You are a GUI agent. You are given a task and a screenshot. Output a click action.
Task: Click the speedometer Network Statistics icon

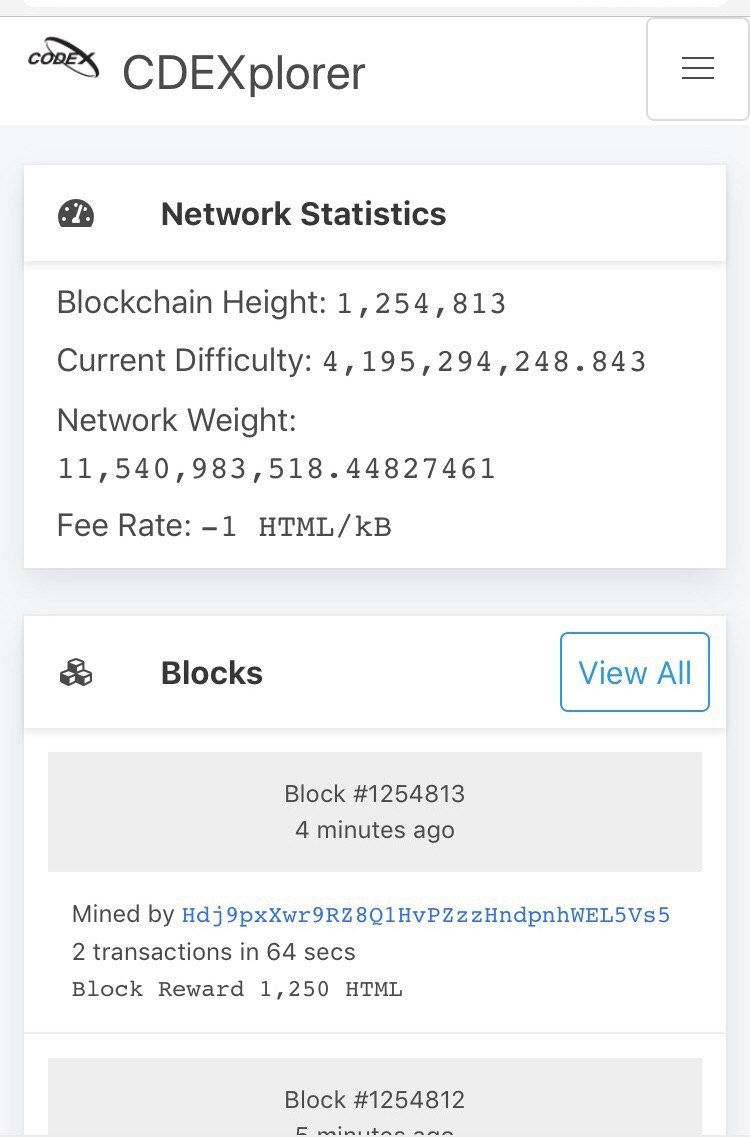click(76, 214)
